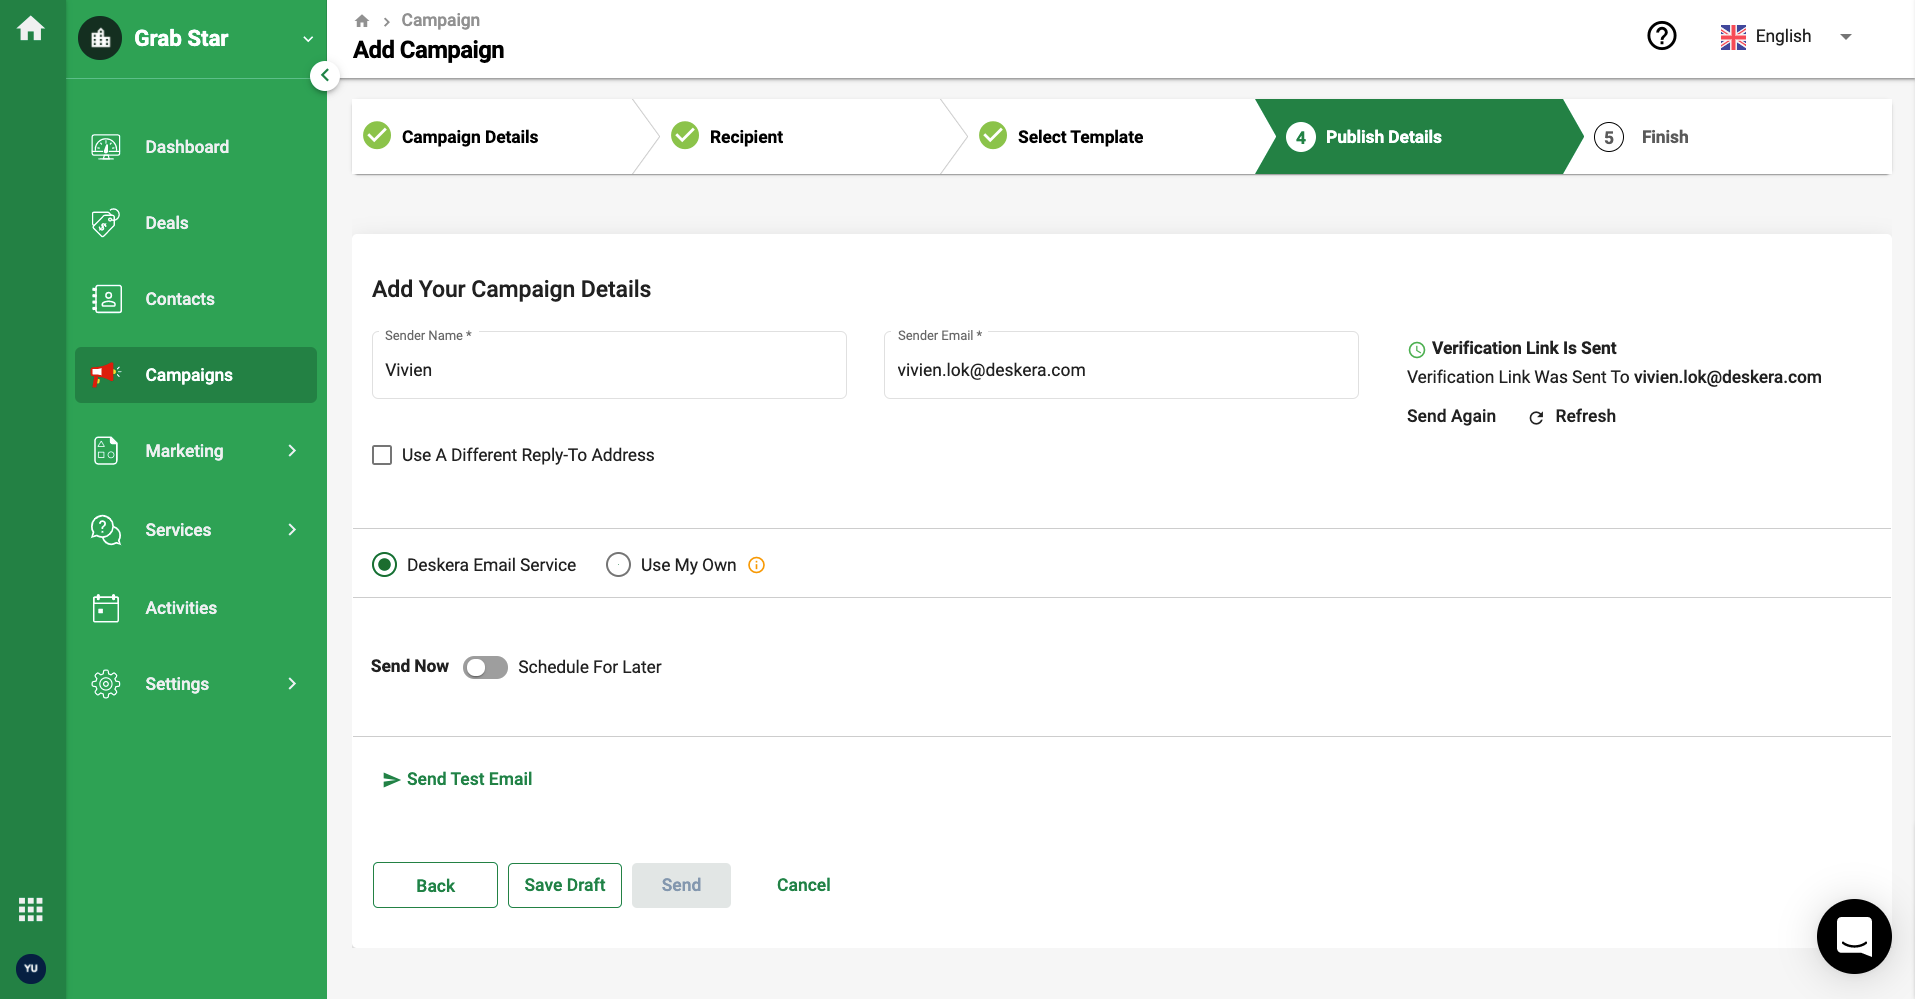The width and height of the screenshot is (1915, 999).
Task: Click the Recipient step label
Action: [x=746, y=137]
